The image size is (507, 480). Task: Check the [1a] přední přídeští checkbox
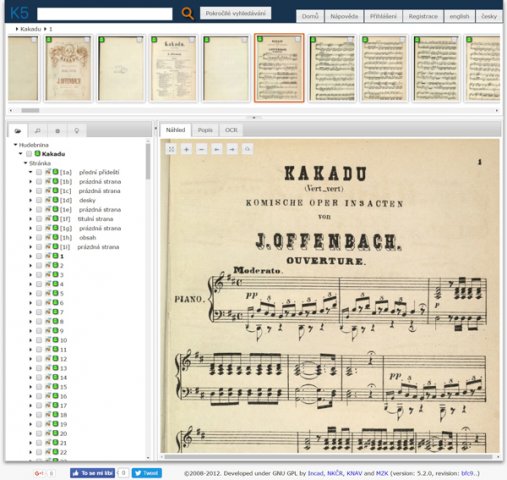pyautogui.click(x=39, y=172)
